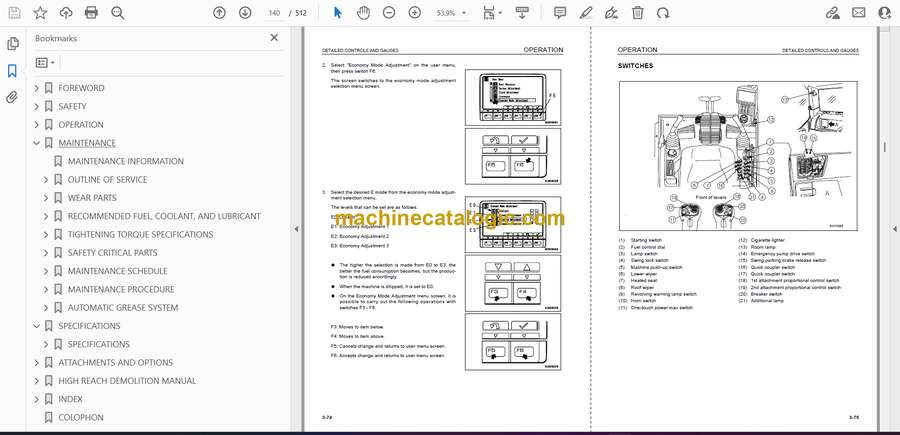Screen dimensions: 900x435
Task: Choose the selection arrow tool
Action: coord(338,13)
